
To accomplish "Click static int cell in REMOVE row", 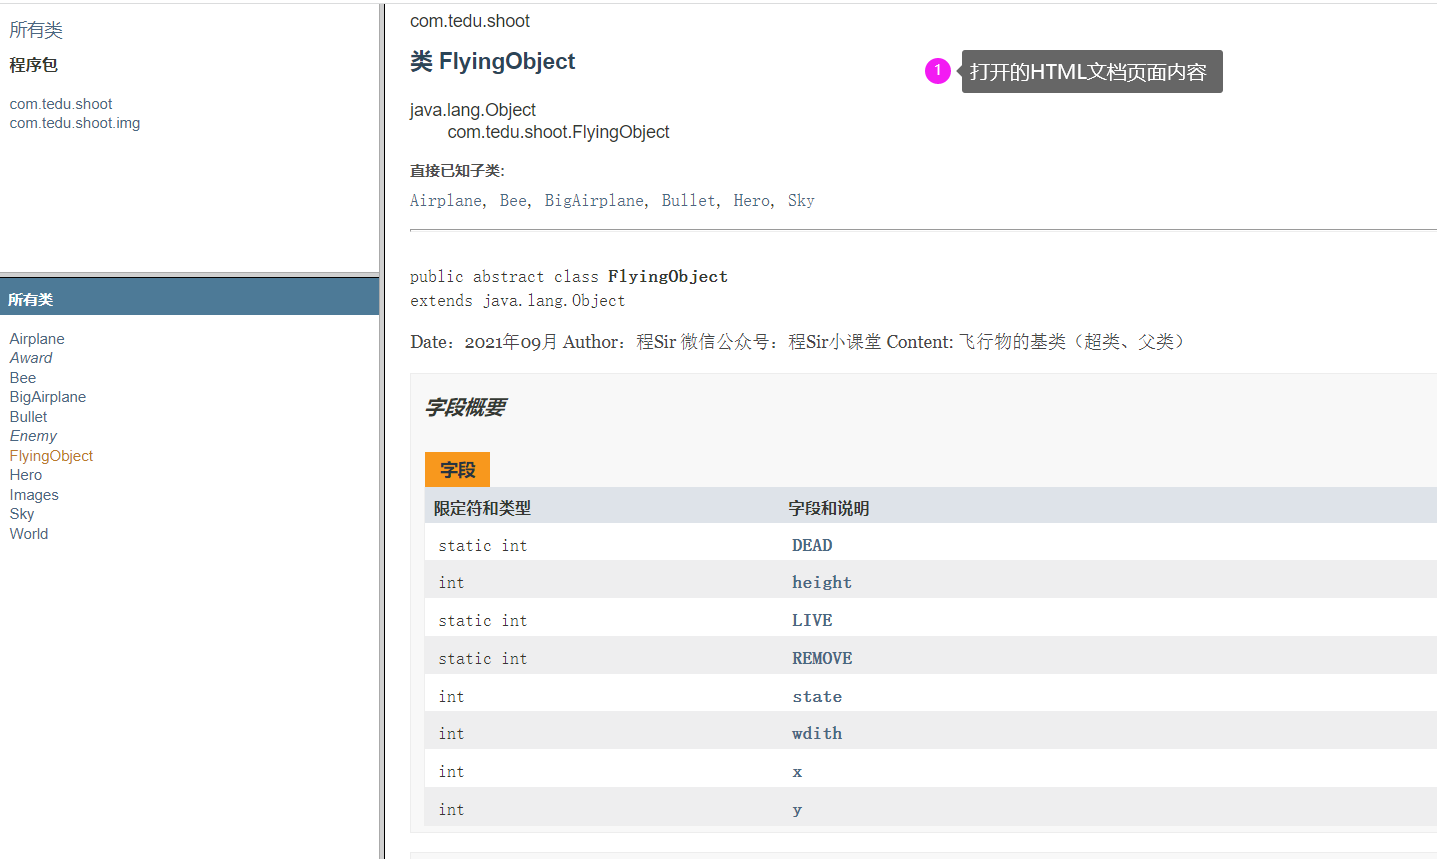I will tap(482, 659).
